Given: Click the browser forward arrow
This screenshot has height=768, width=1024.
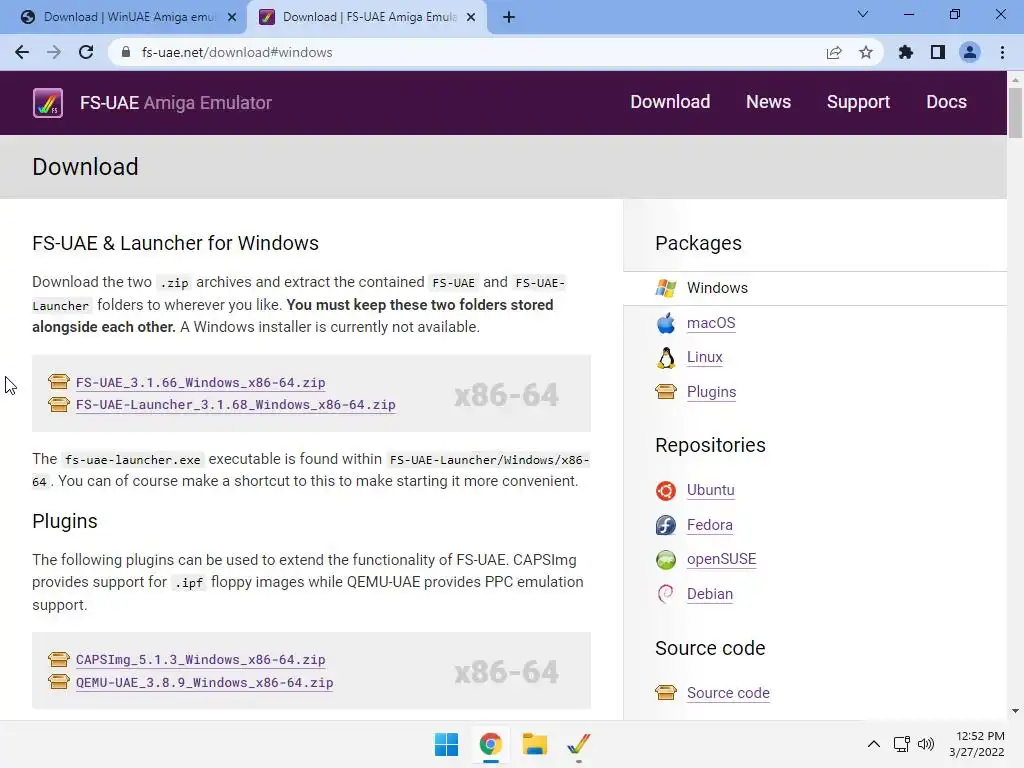Looking at the screenshot, I should (x=54, y=52).
